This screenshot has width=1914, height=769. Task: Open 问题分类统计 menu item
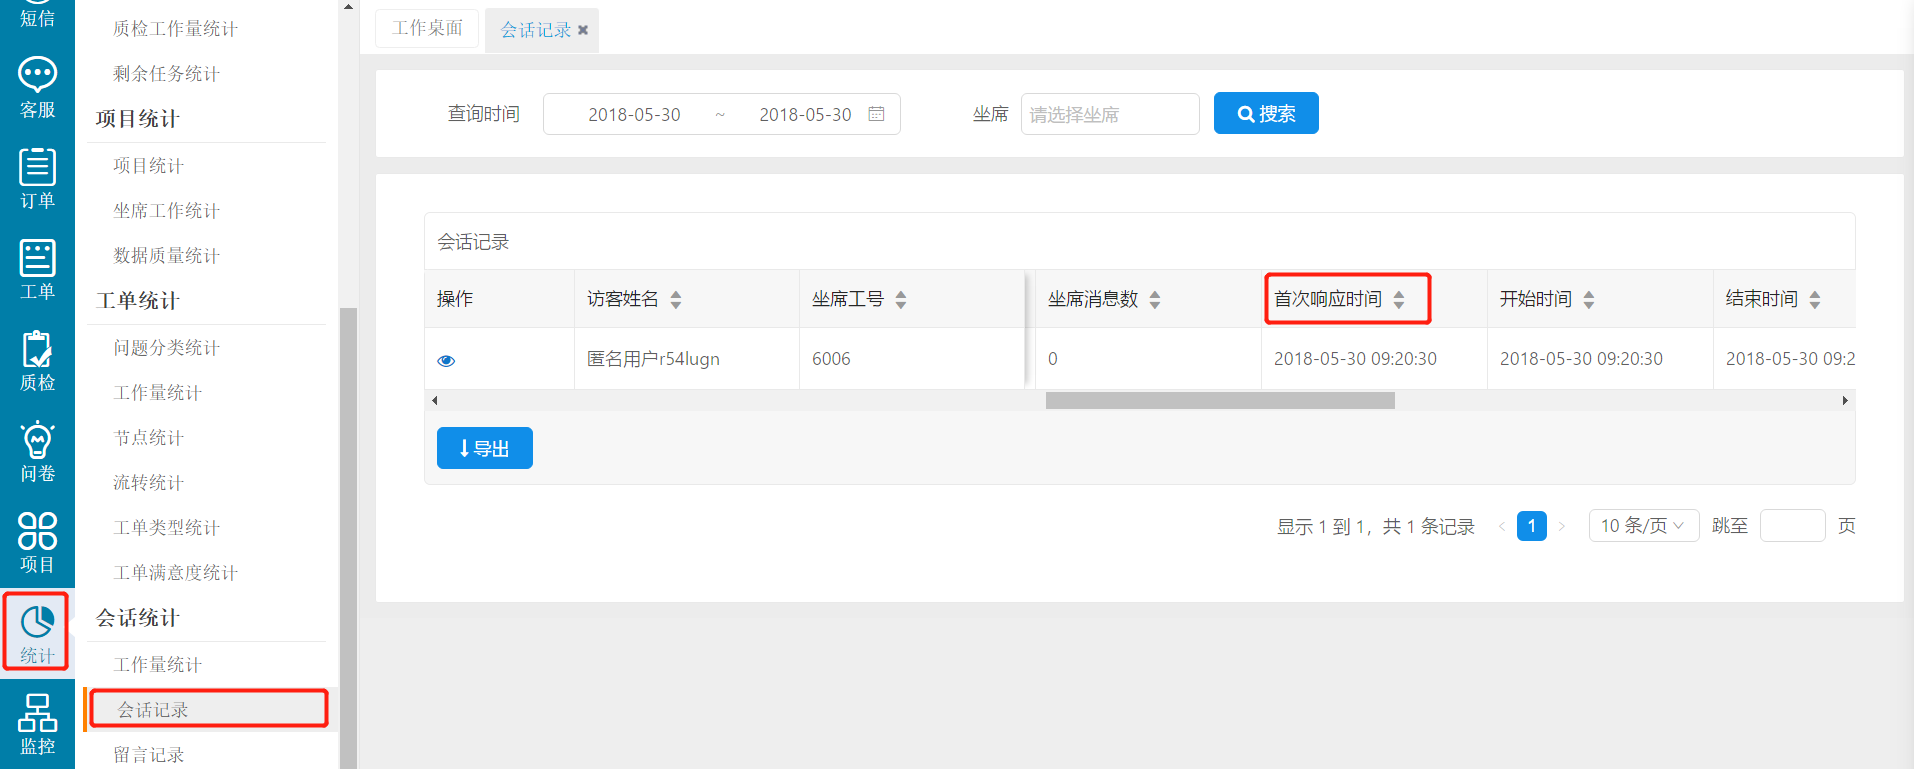click(166, 348)
